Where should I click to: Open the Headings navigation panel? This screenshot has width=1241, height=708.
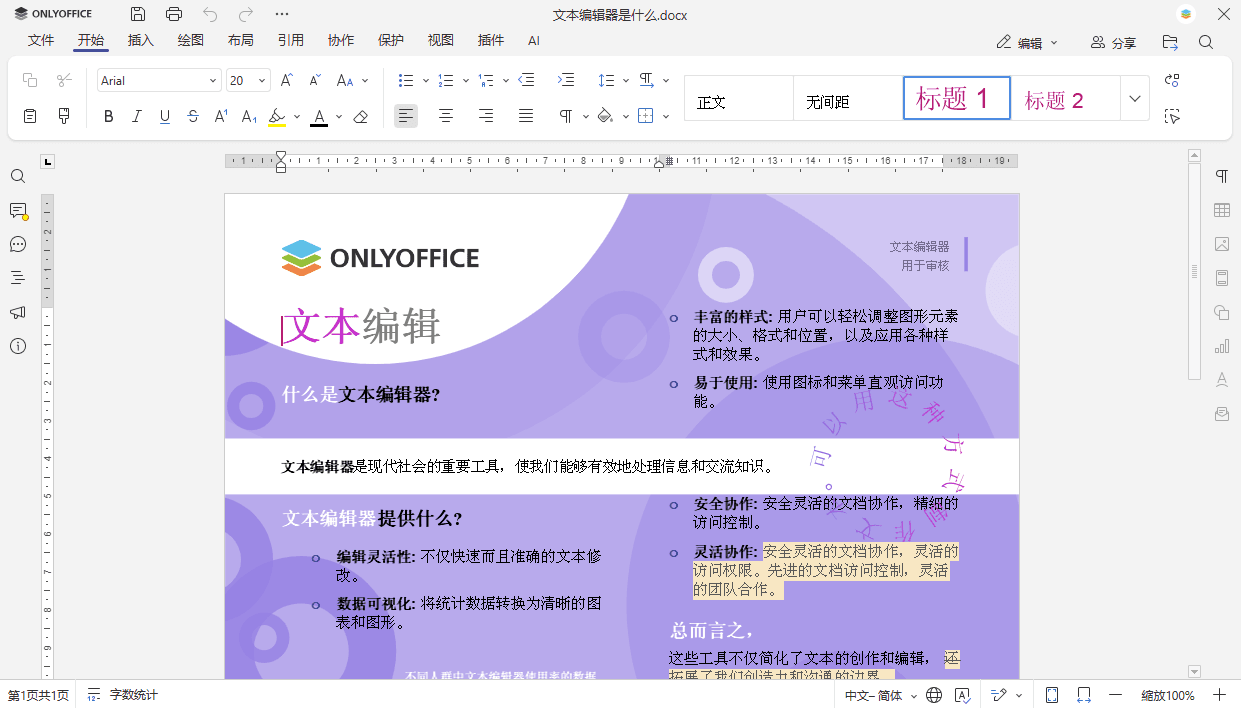(18, 278)
